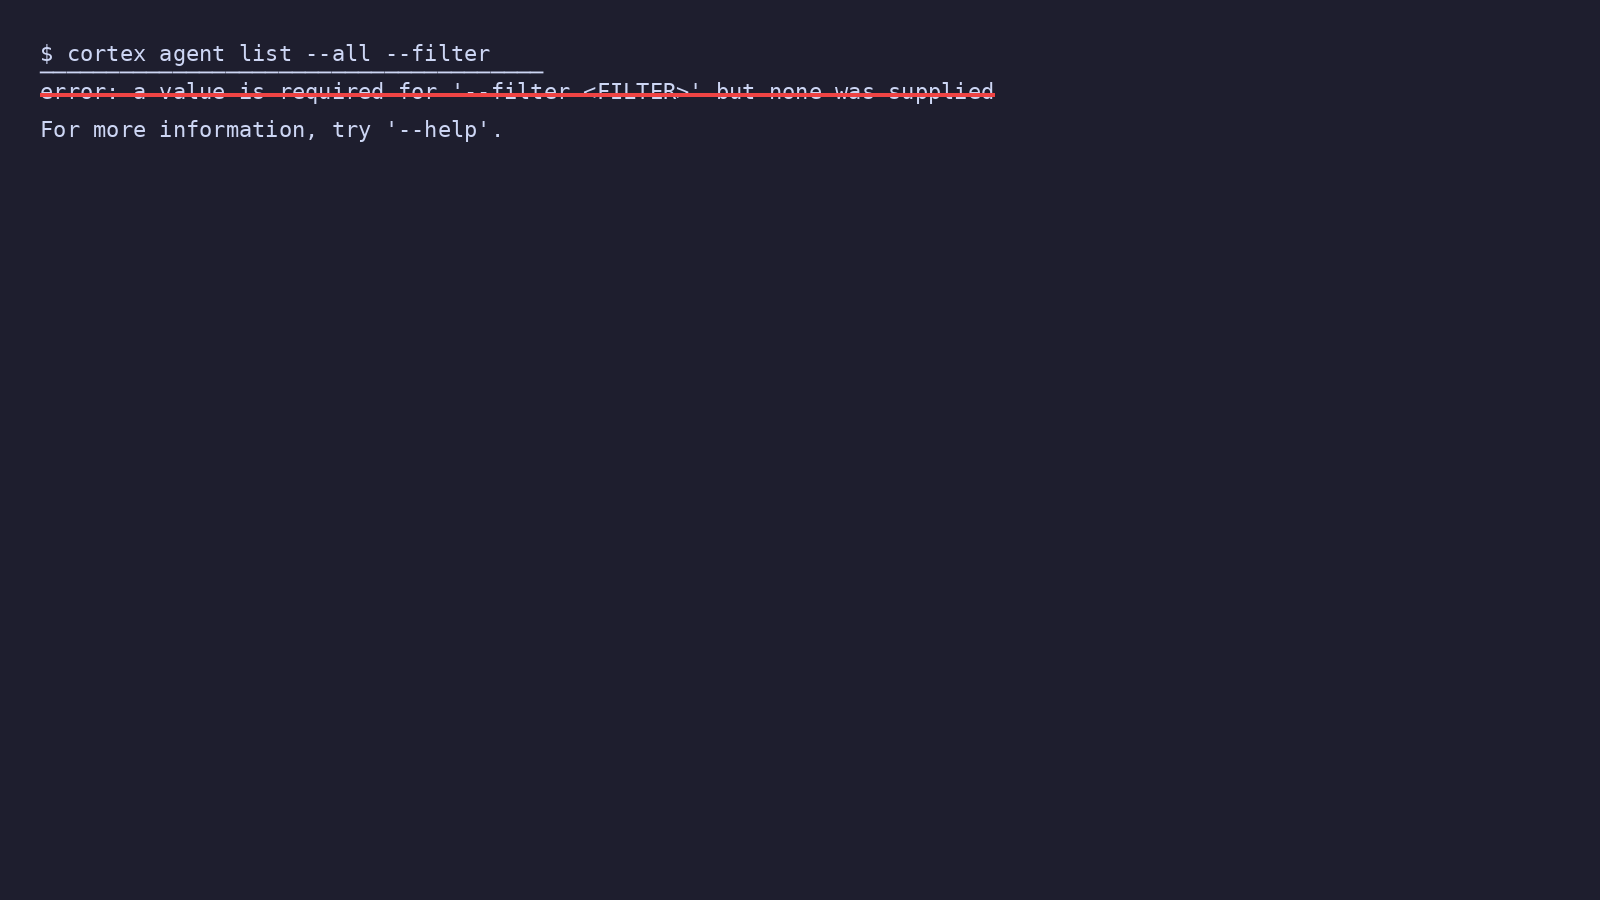Click the word none in the error message

796,92
